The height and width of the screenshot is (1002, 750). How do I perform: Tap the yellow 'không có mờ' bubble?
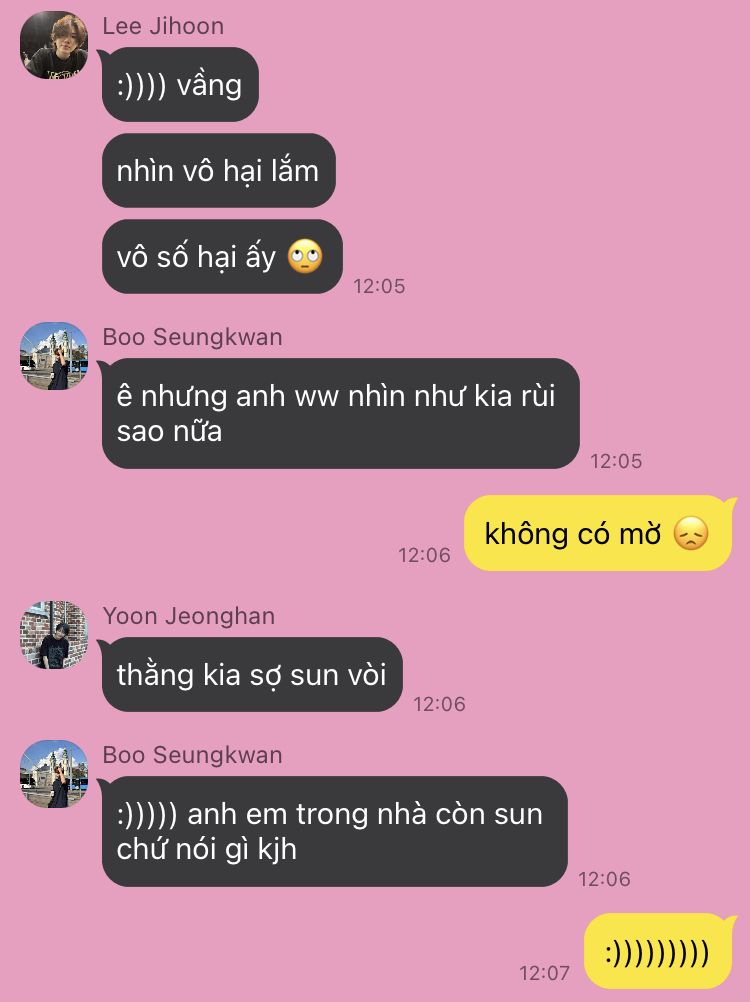[598, 533]
